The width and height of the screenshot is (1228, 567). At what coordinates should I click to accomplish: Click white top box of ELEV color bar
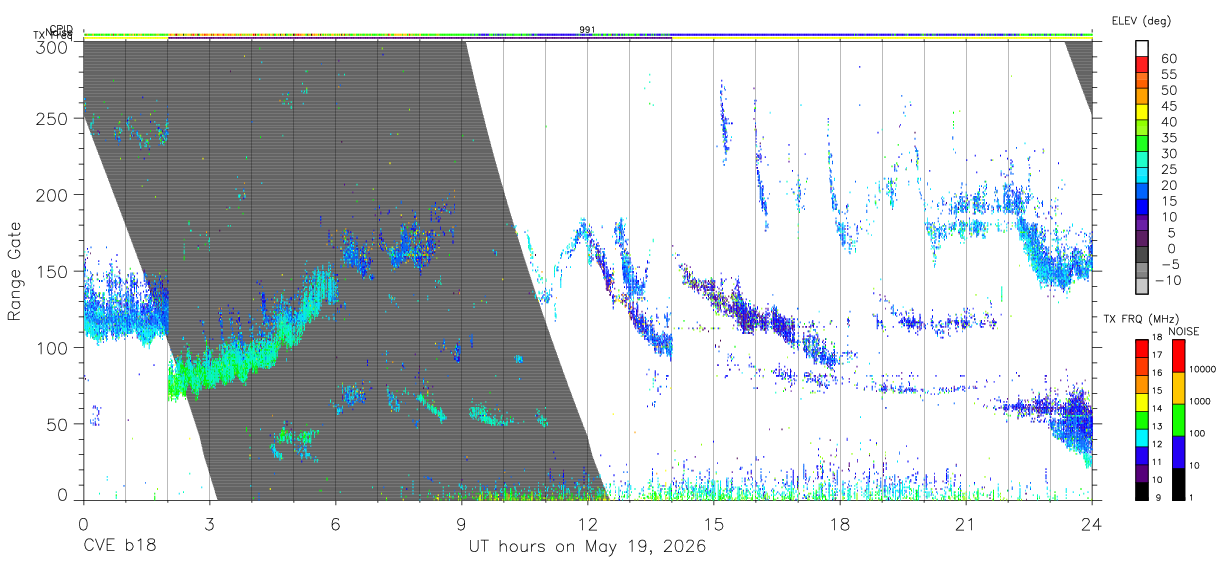coord(1143,47)
